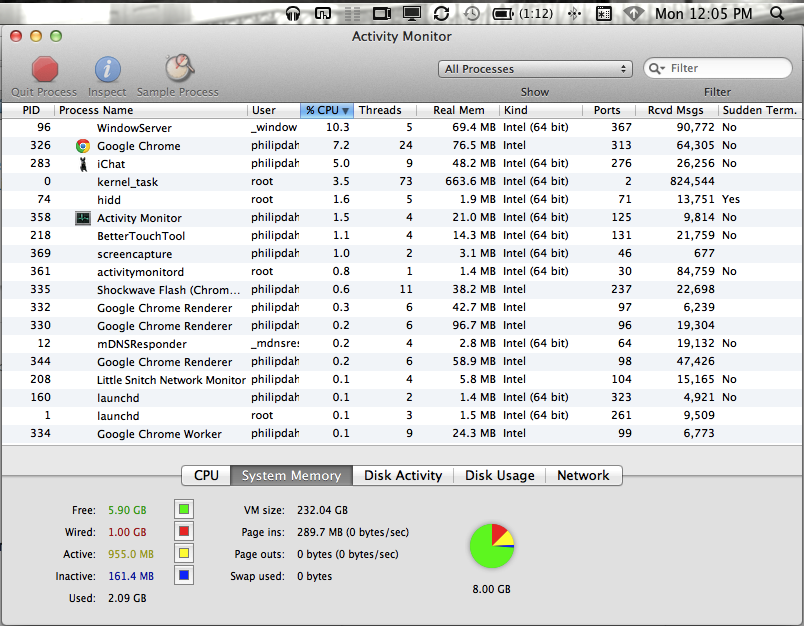Sort by the Threads column header
Screen dimensions: 804x626
tap(385, 110)
